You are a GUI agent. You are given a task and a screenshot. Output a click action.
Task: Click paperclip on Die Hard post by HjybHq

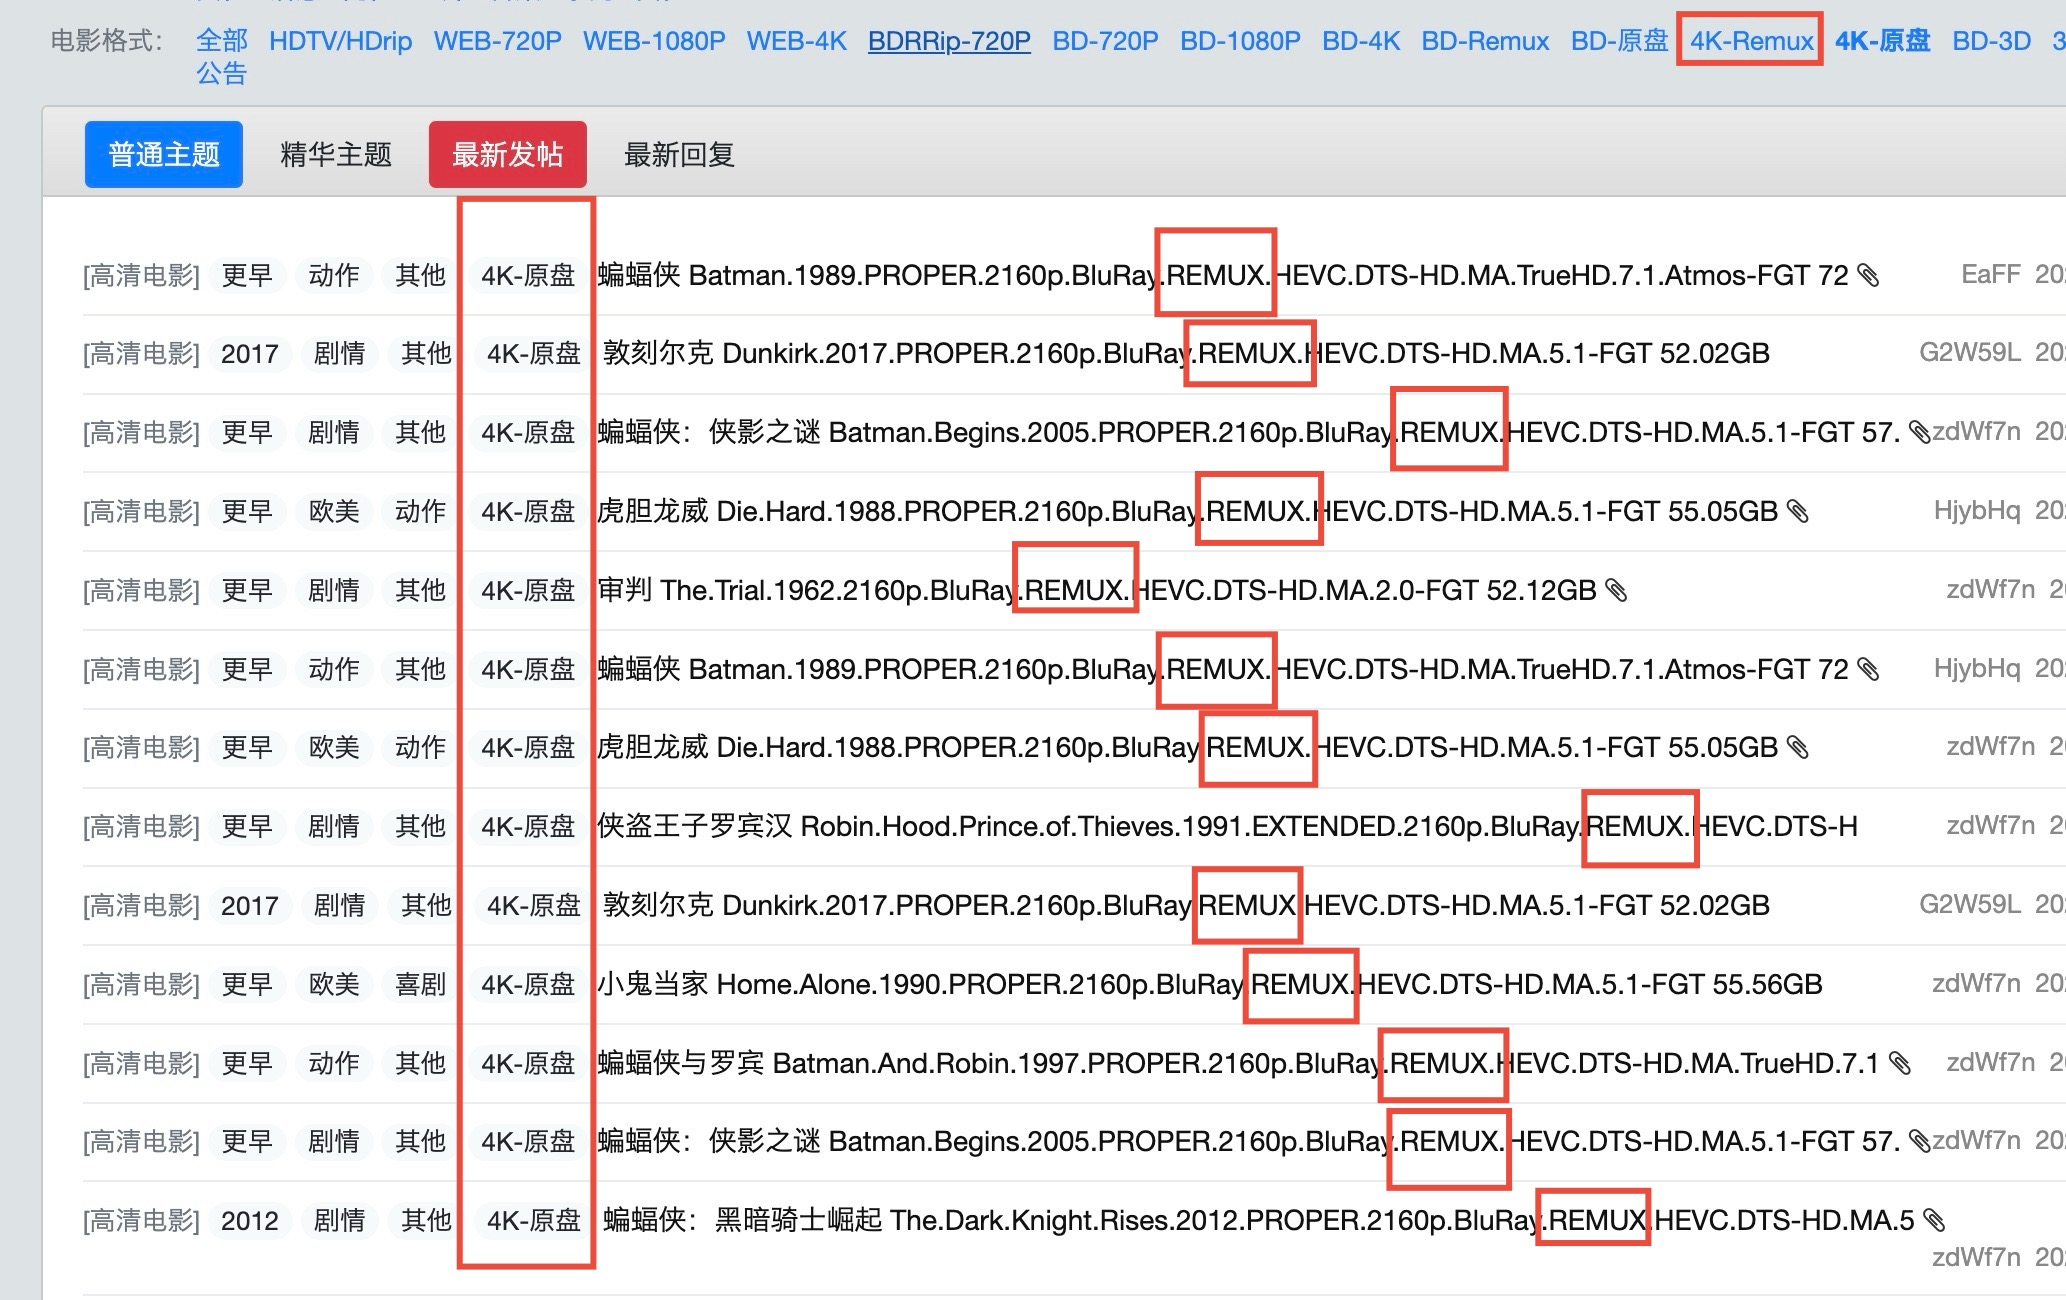1798,511
